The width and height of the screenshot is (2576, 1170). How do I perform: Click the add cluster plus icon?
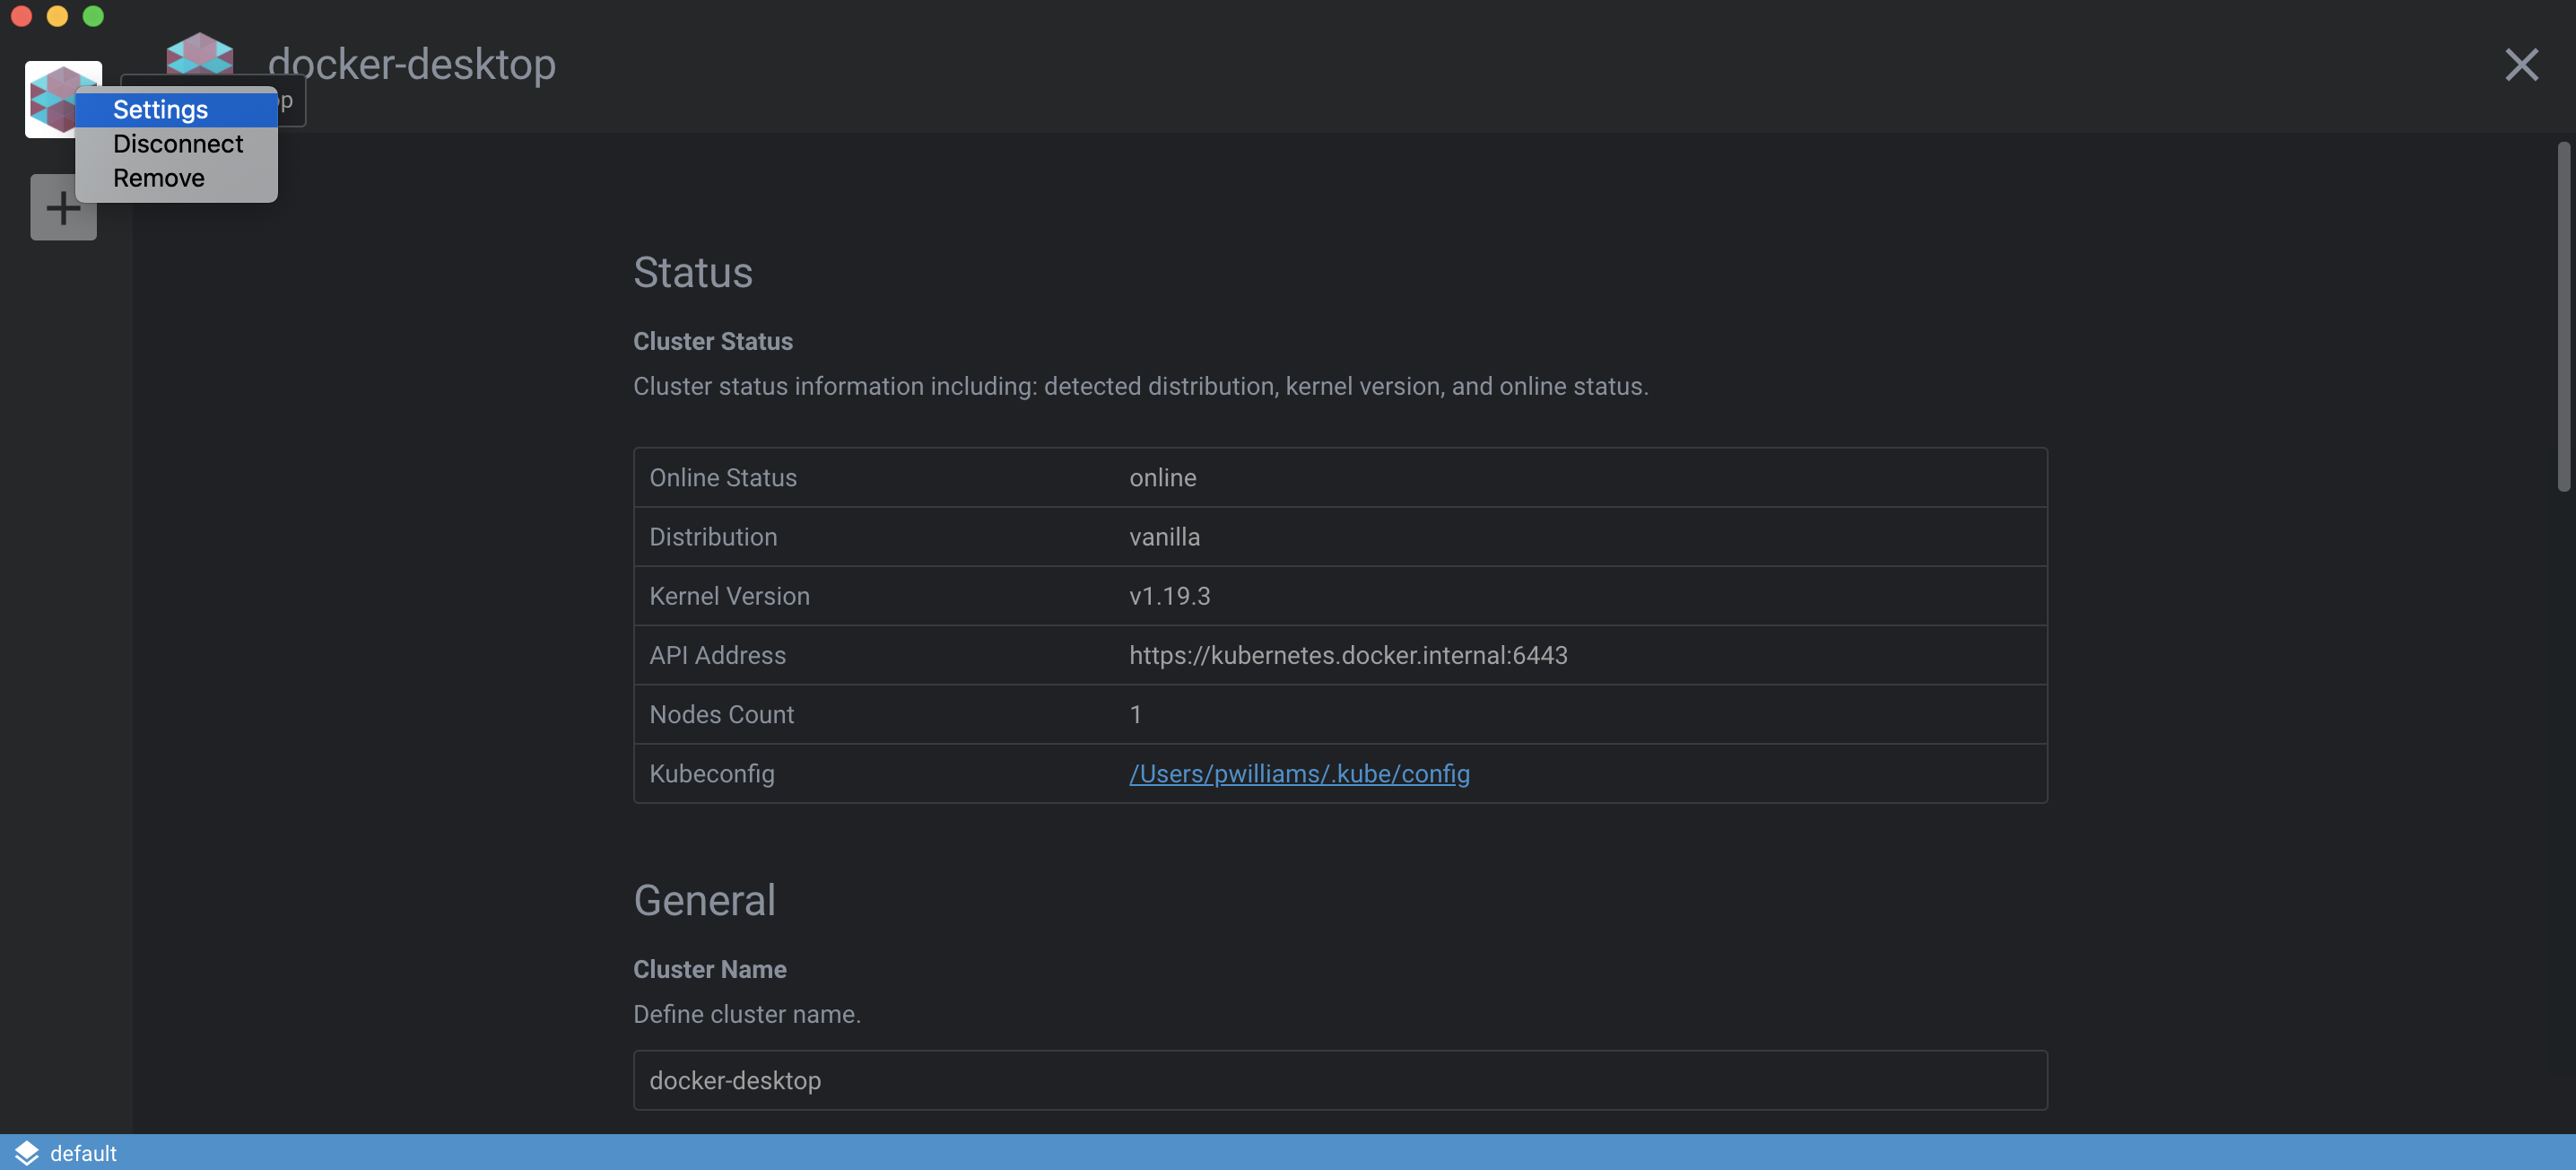(x=63, y=206)
